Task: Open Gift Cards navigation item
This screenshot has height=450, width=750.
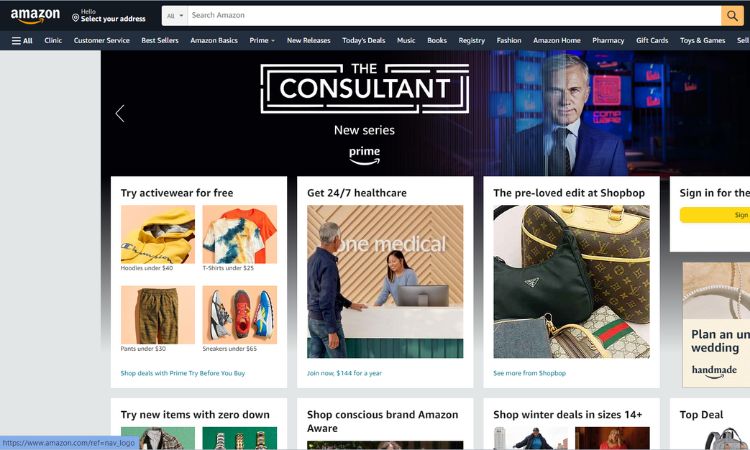Action: [652, 41]
